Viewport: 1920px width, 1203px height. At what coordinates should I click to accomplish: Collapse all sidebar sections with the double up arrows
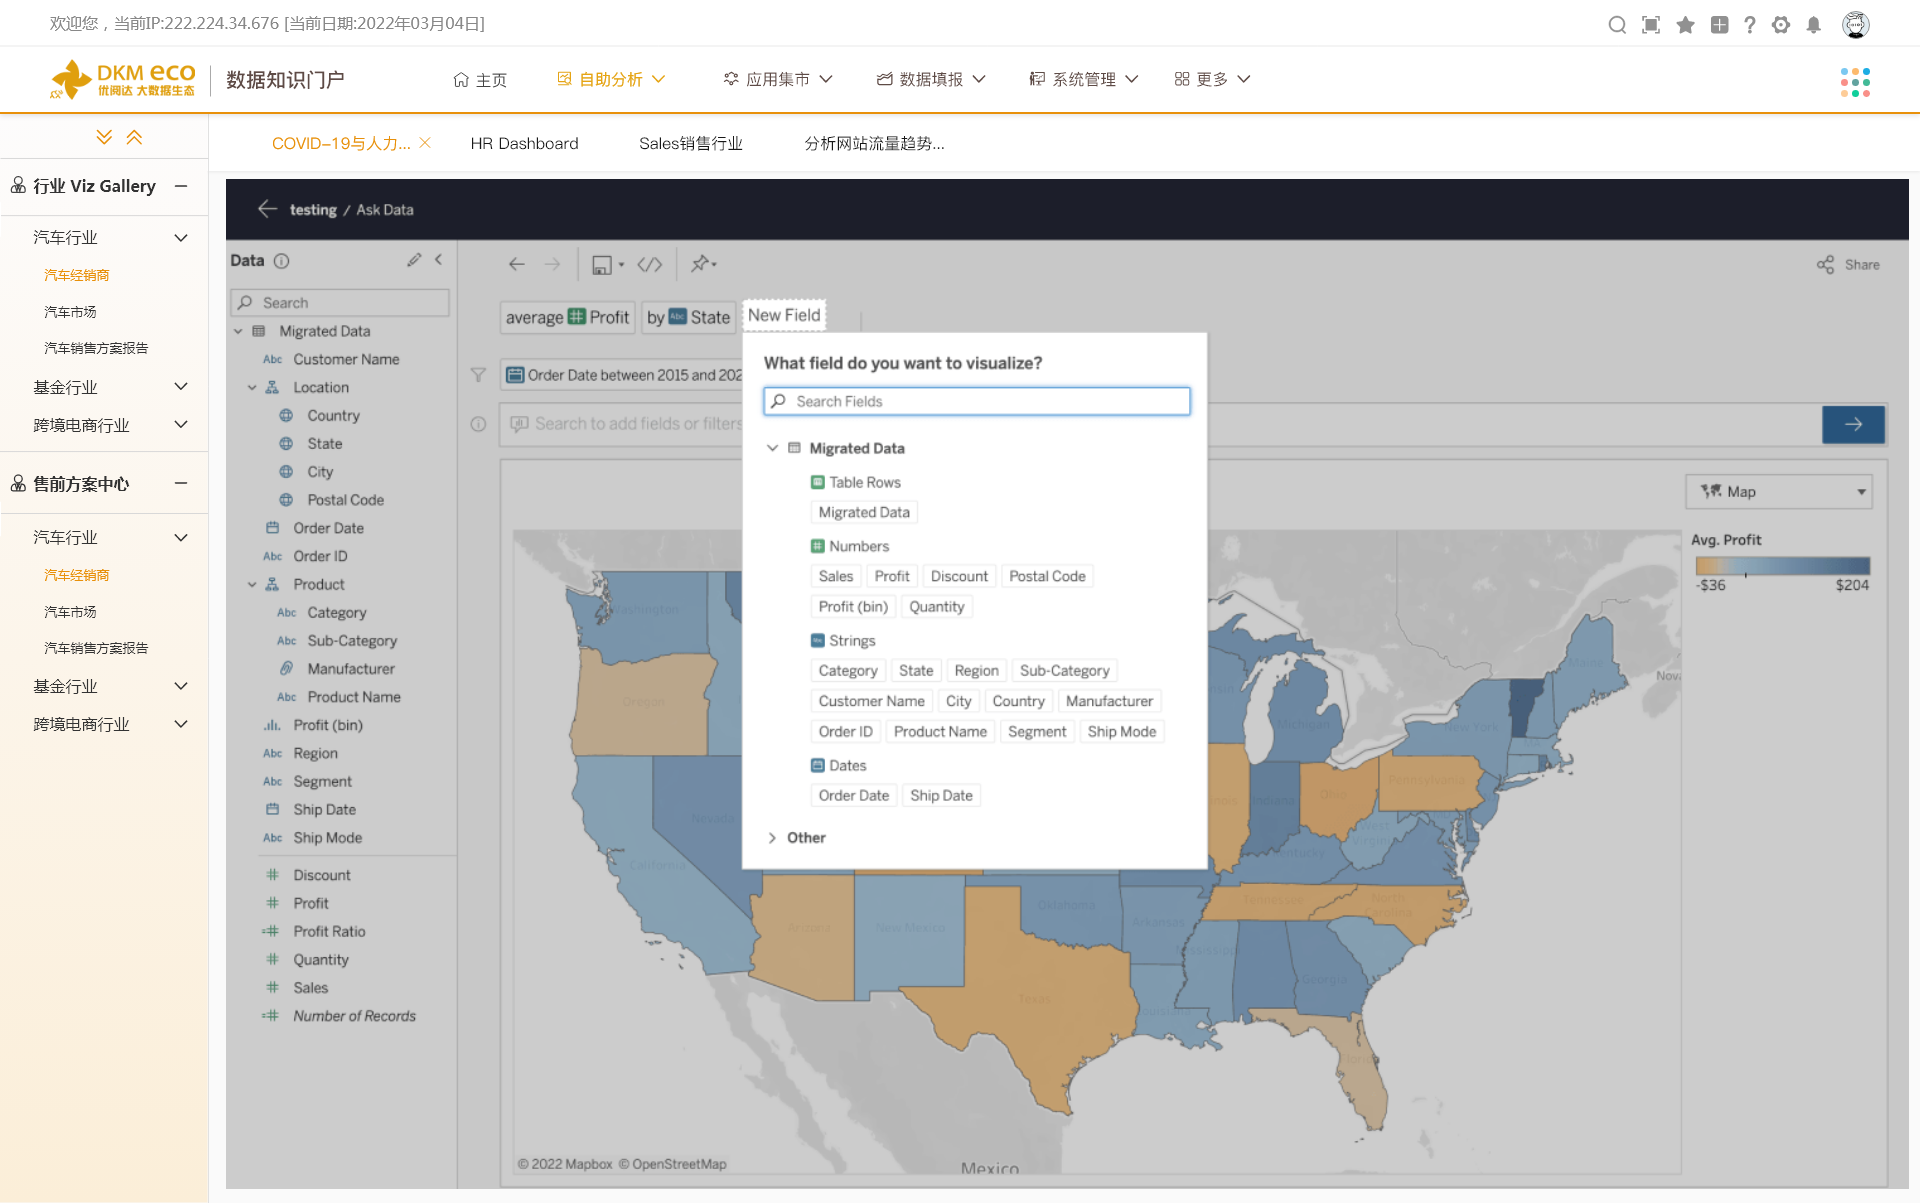(x=134, y=137)
